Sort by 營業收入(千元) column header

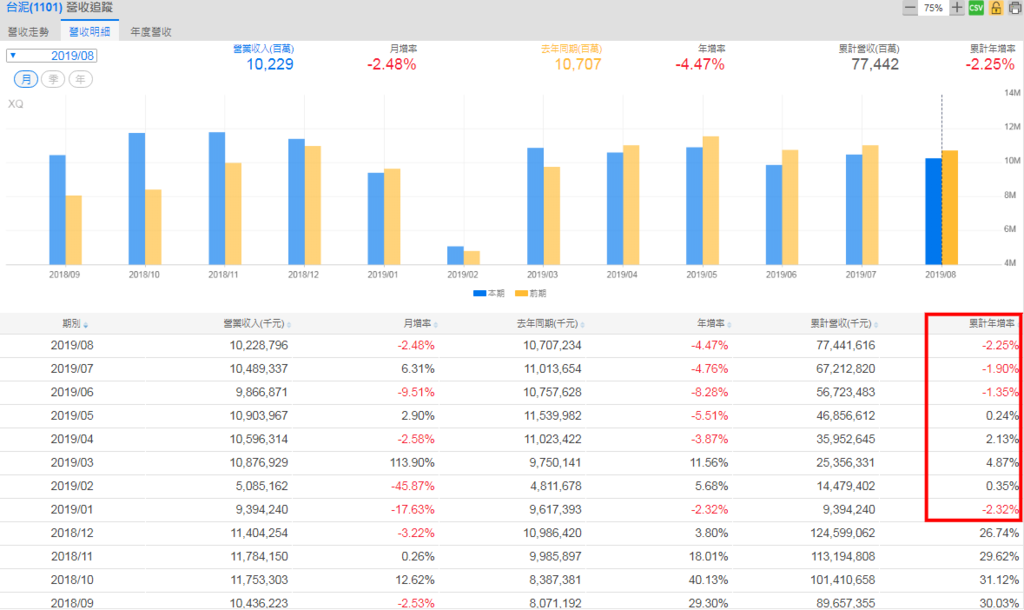257,323
